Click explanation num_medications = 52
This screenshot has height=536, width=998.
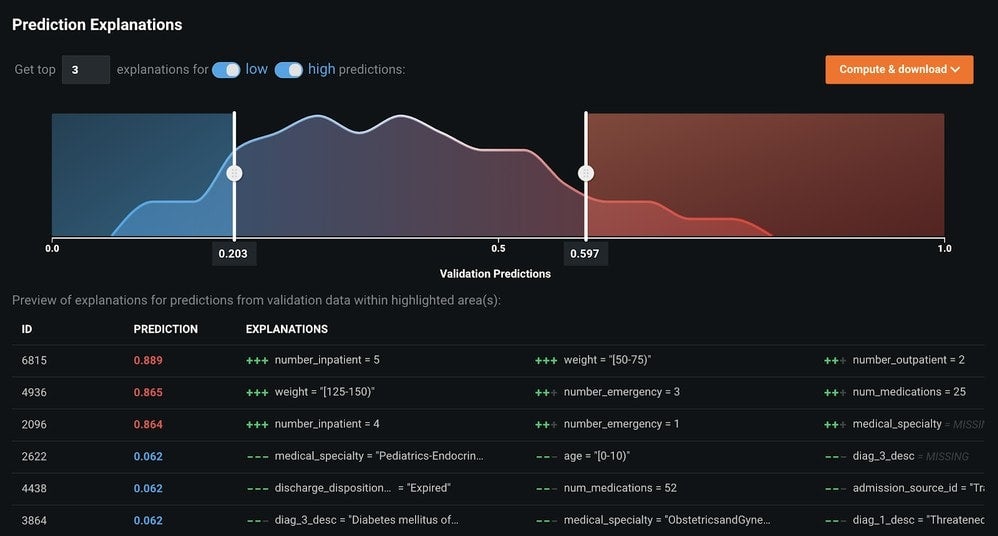[620, 488]
